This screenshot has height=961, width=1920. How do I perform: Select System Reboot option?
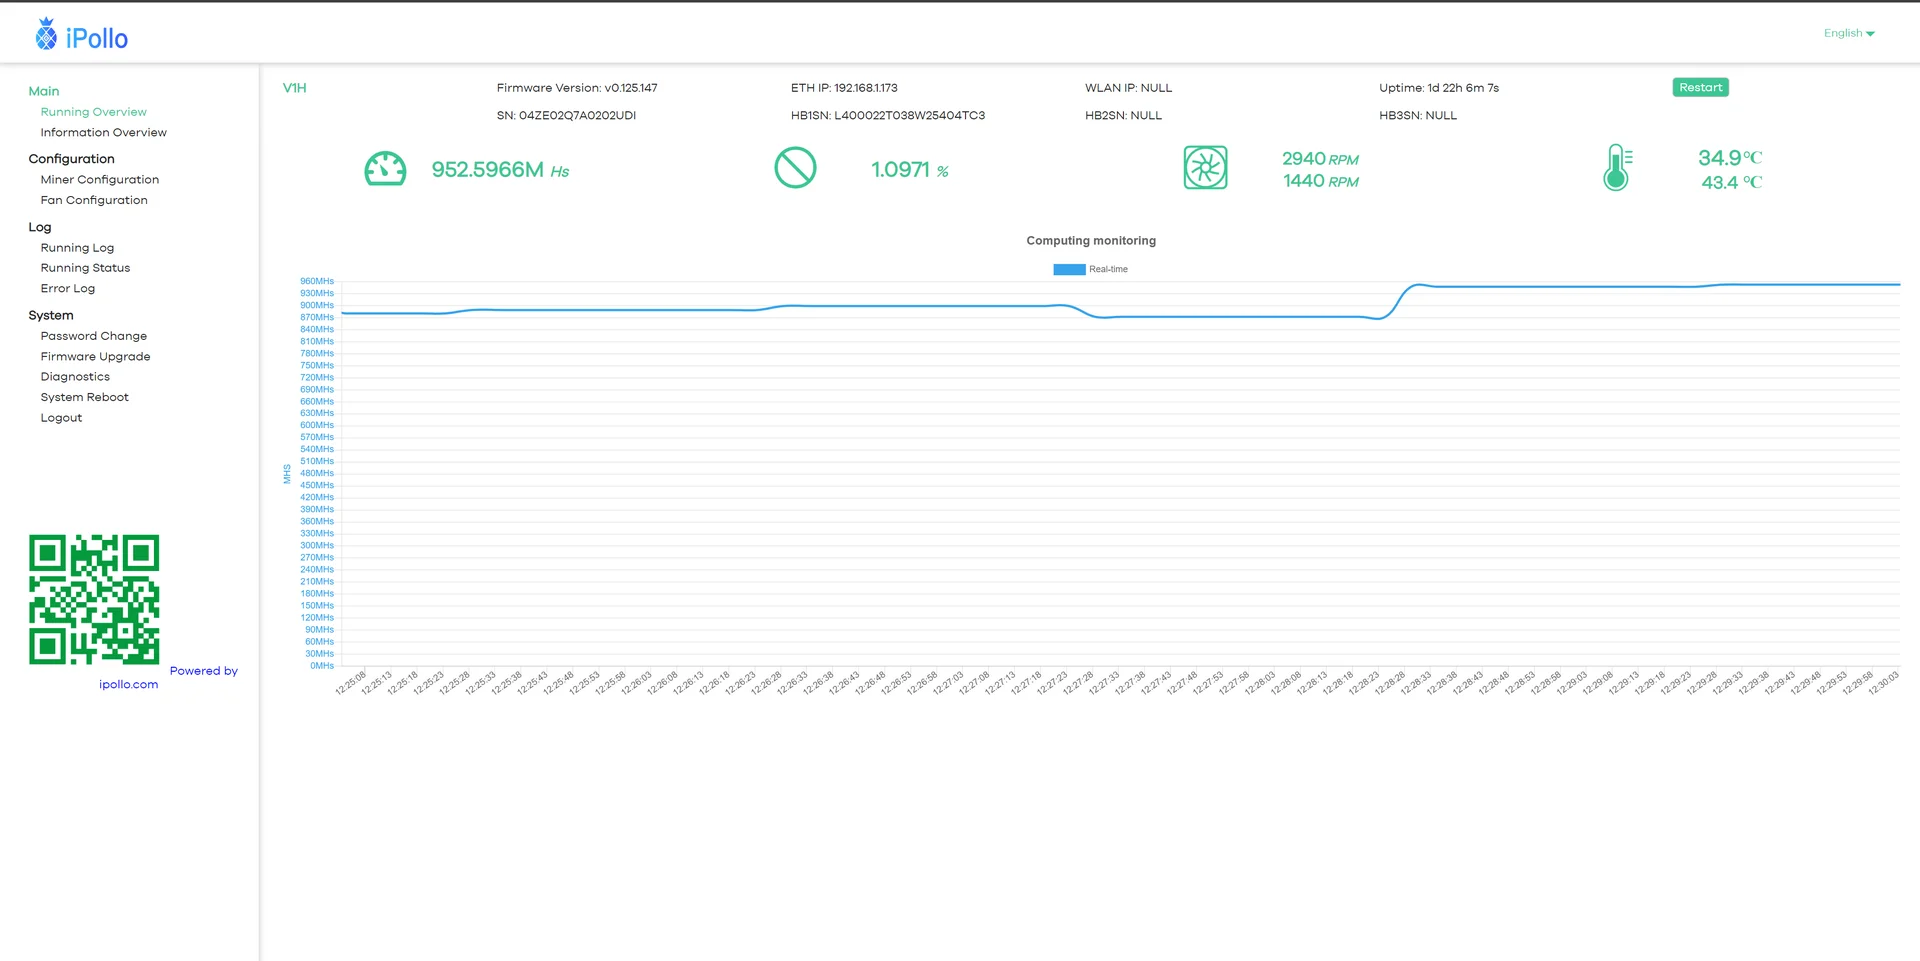pyautogui.click(x=84, y=397)
